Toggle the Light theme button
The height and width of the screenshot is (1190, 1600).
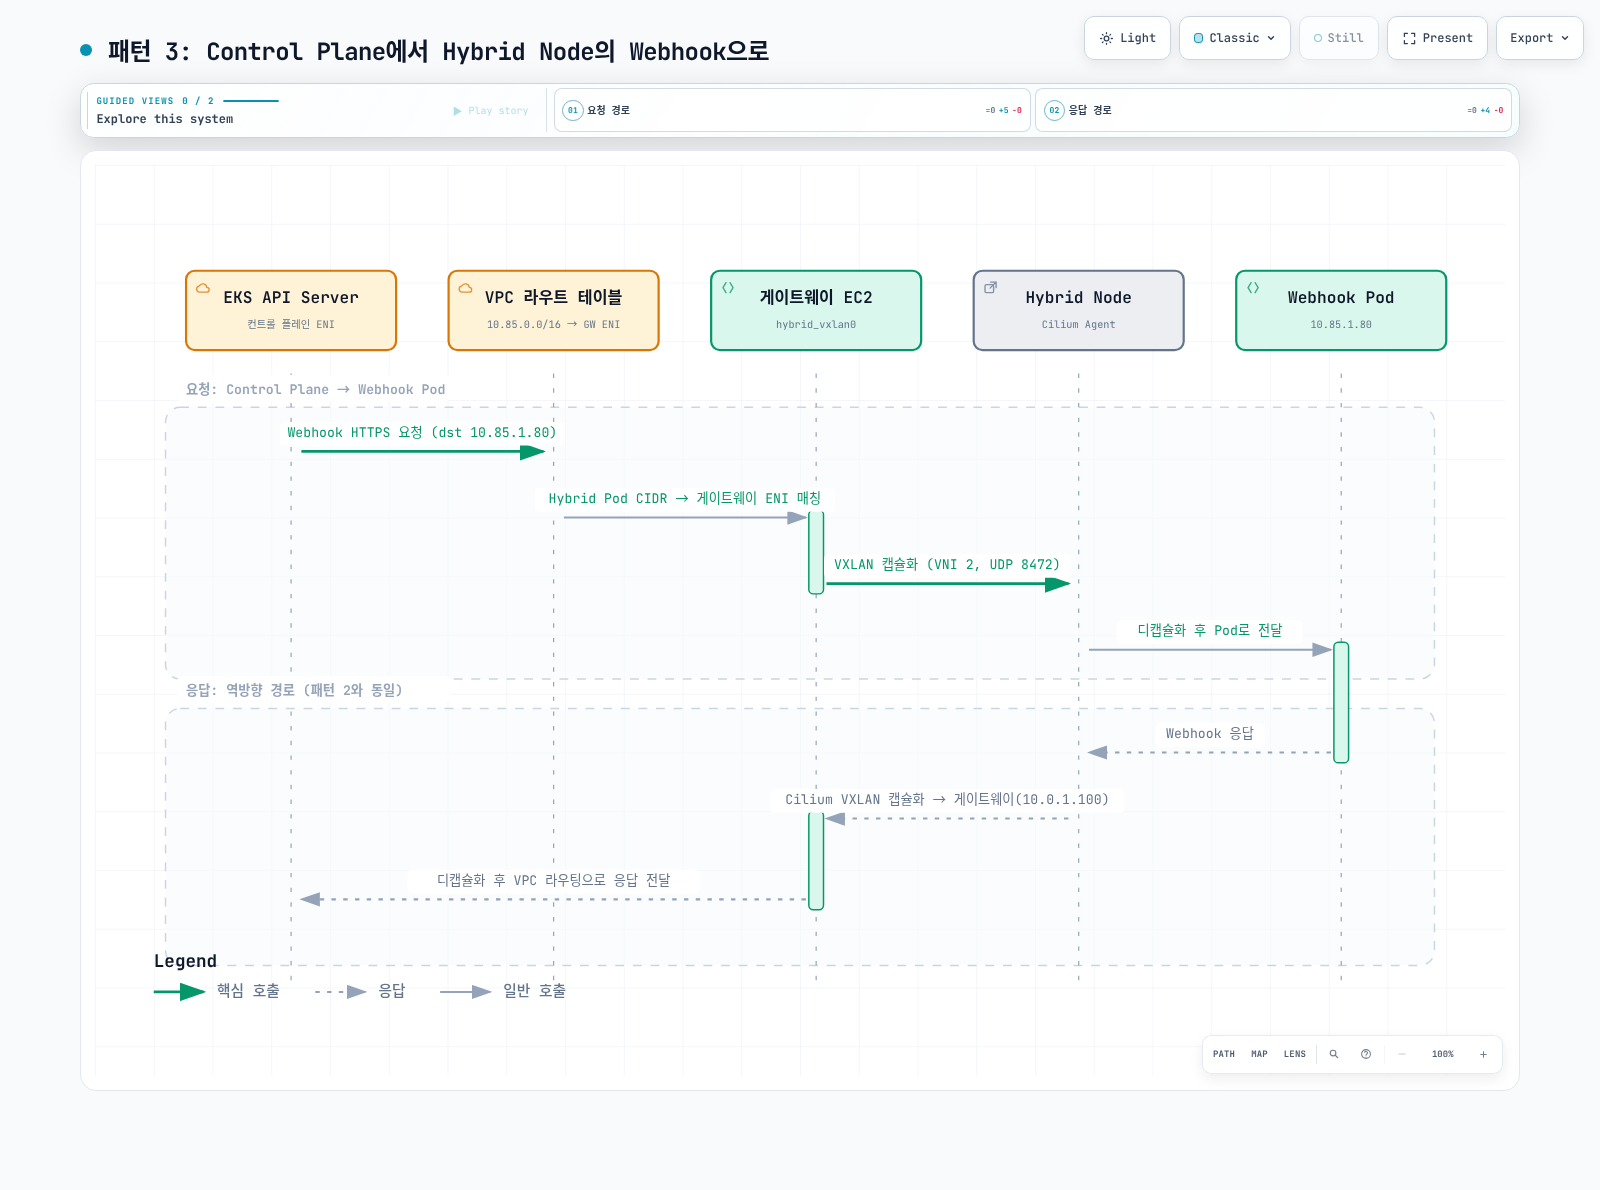[x=1127, y=38]
